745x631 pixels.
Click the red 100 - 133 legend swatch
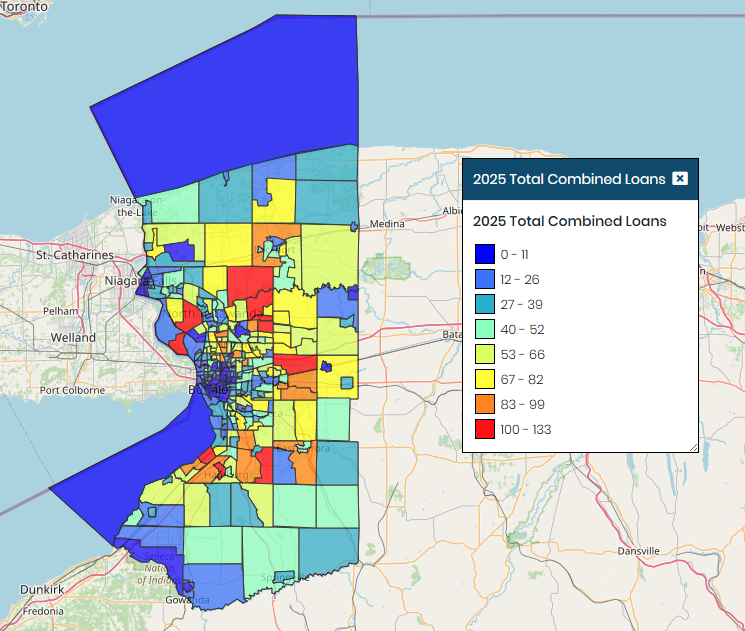[x=485, y=429]
